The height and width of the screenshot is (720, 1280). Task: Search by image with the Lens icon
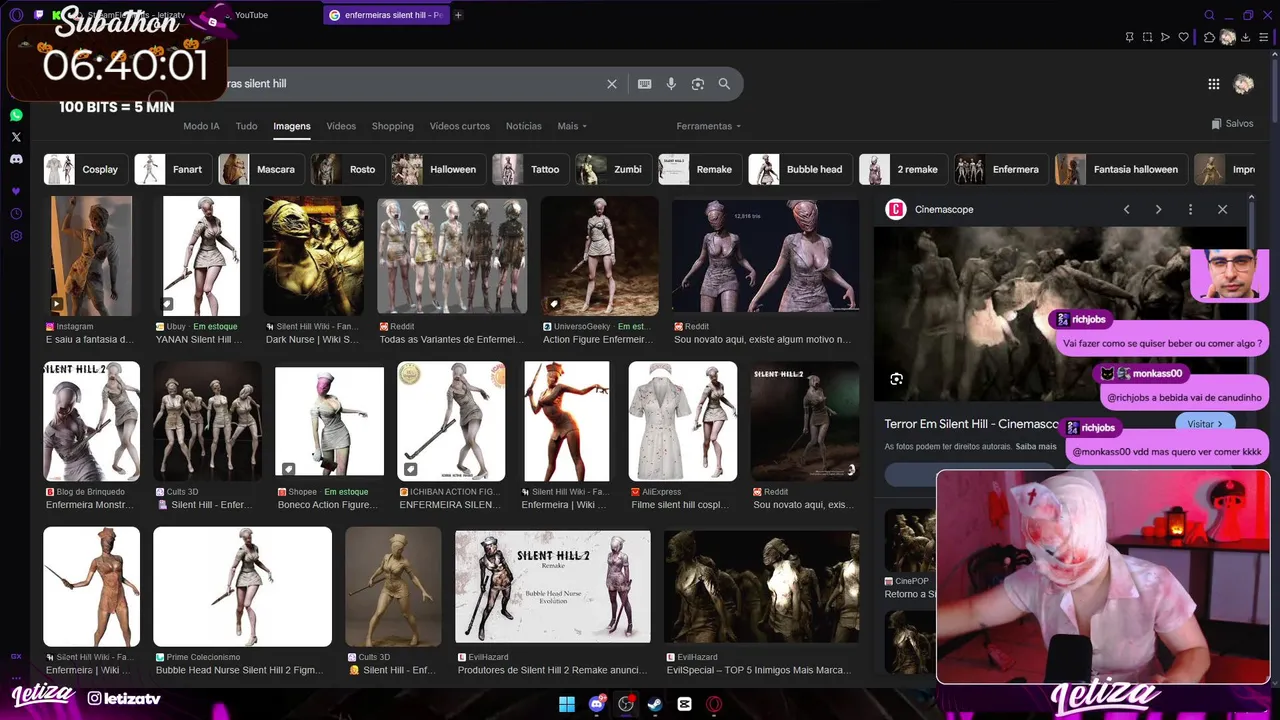(x=698, y=84)
